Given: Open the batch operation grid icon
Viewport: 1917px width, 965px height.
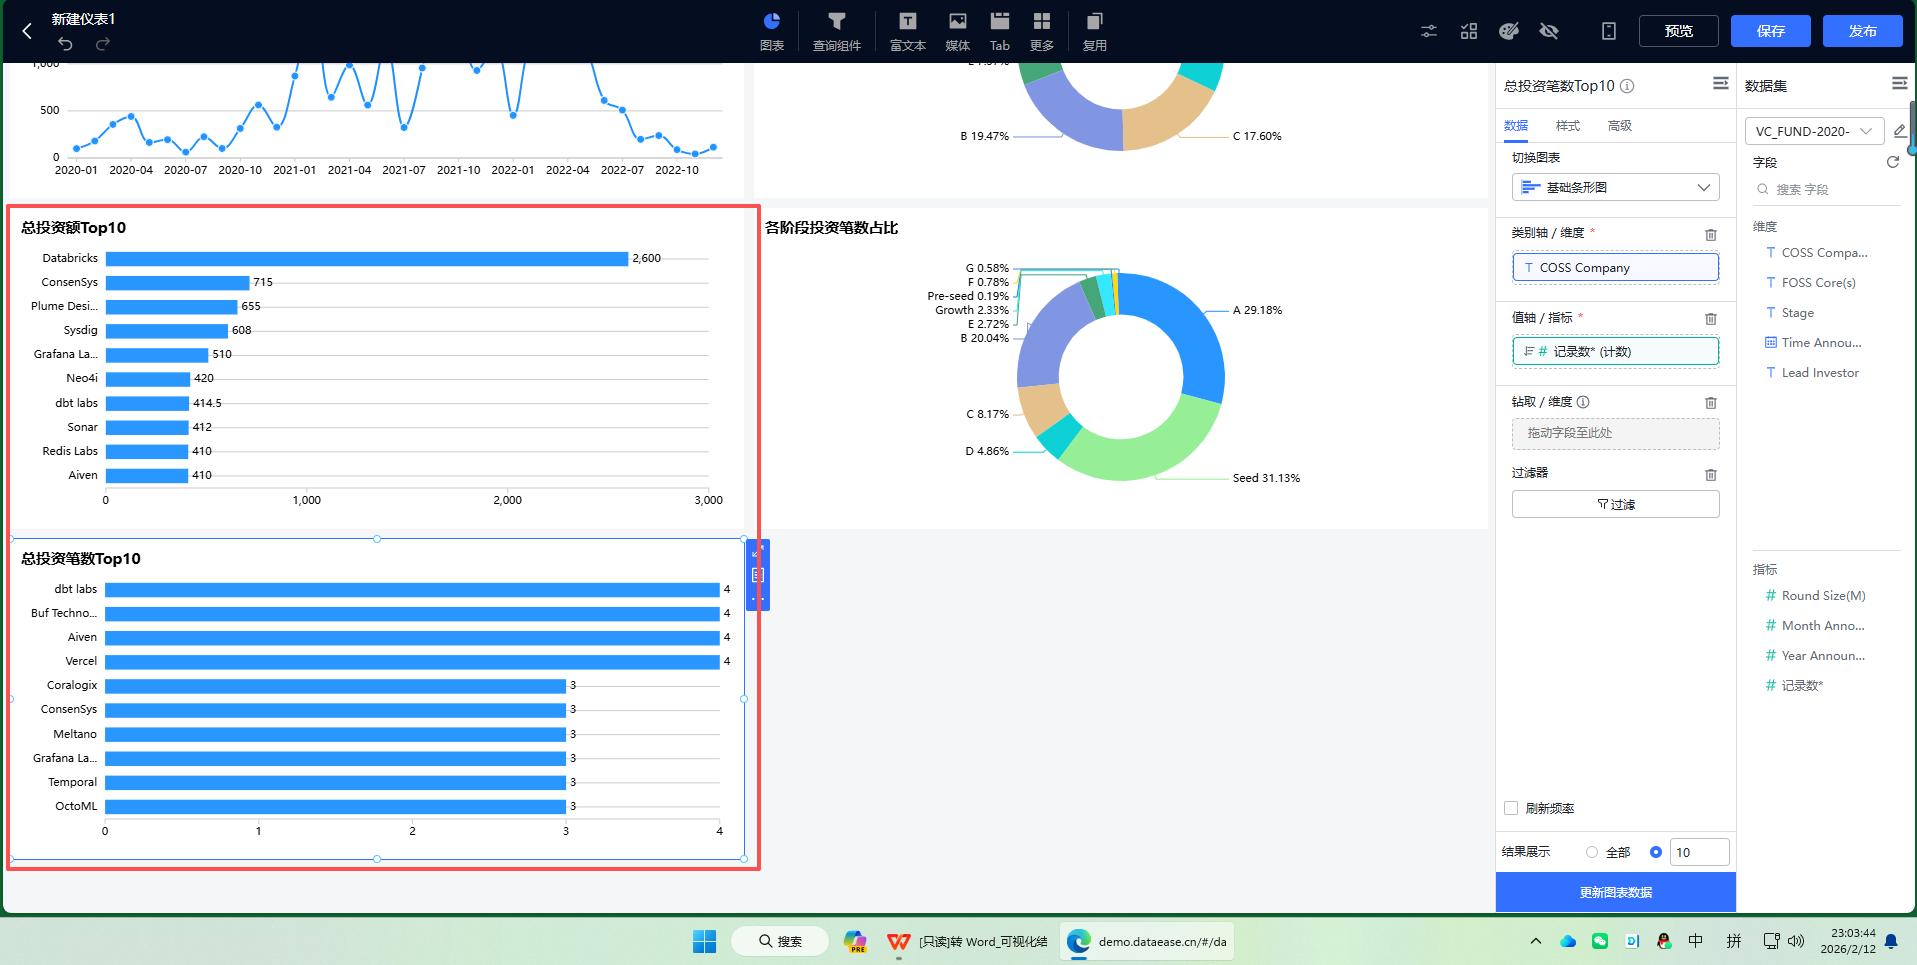Looking at the screenshot, I should point(1469,31).
